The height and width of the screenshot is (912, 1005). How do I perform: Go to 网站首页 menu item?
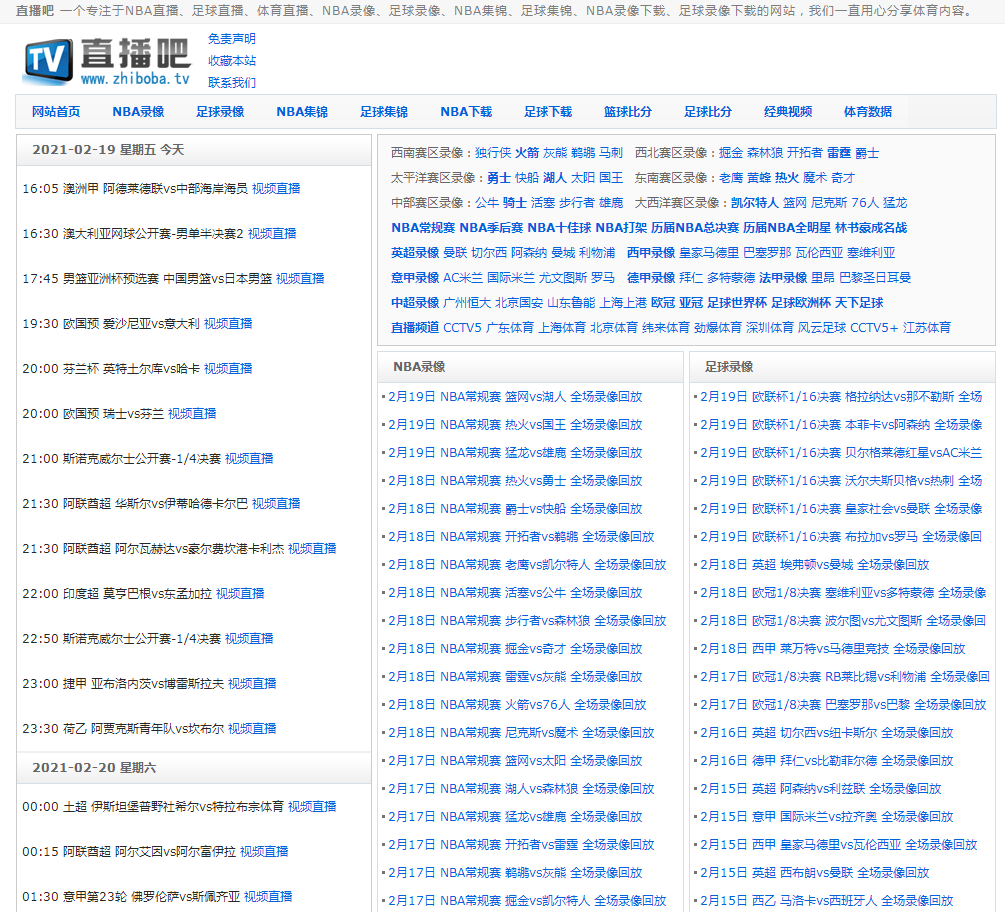tap(56, 112)
